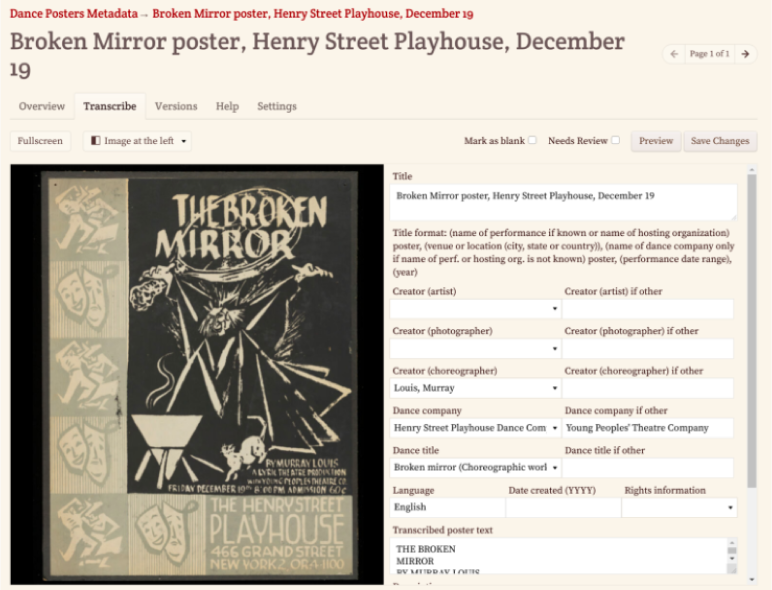Open the Versions tab
Image resolution: width=772 pixels, height=590 pixels.
click(x=176, y=106)
